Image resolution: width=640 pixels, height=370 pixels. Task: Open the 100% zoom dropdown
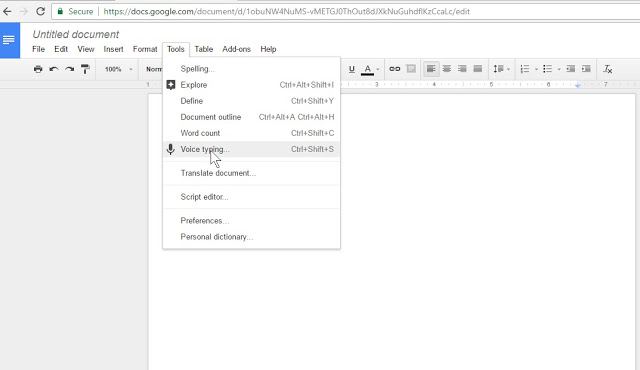[118, 69]
